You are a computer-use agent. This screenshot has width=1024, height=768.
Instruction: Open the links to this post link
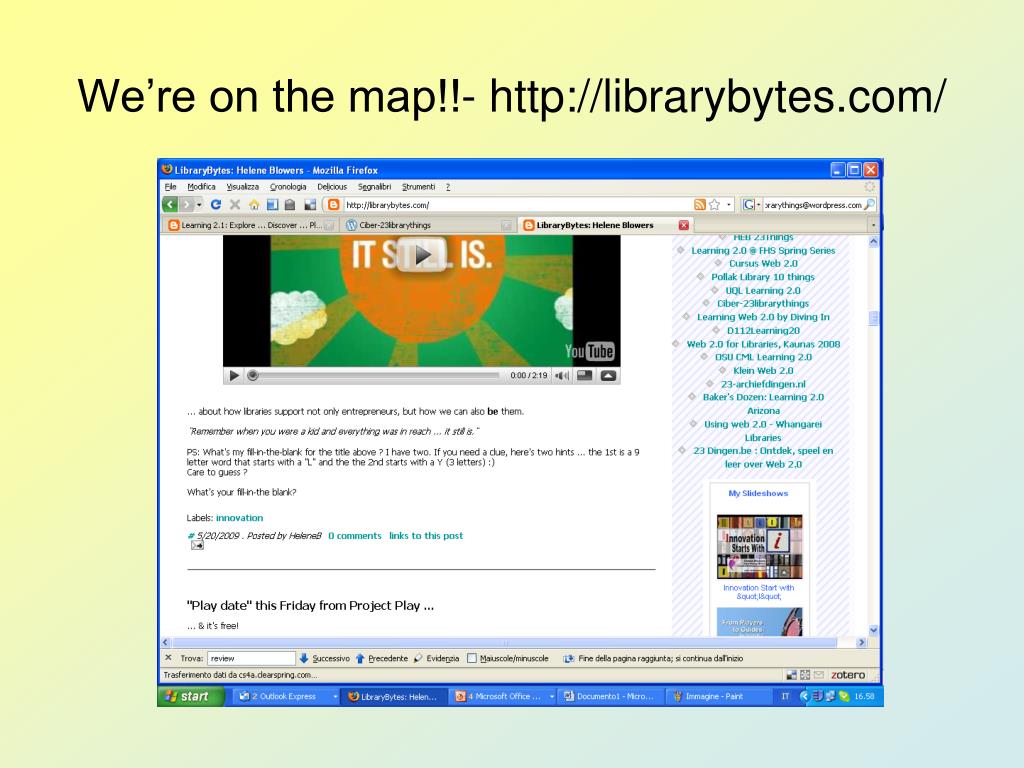426,536
